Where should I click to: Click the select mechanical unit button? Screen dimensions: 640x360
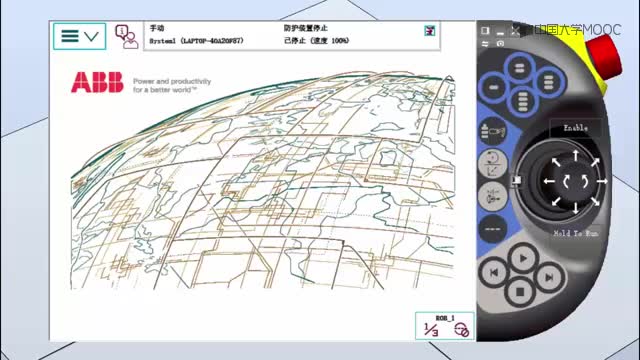(x=493, y=131)
